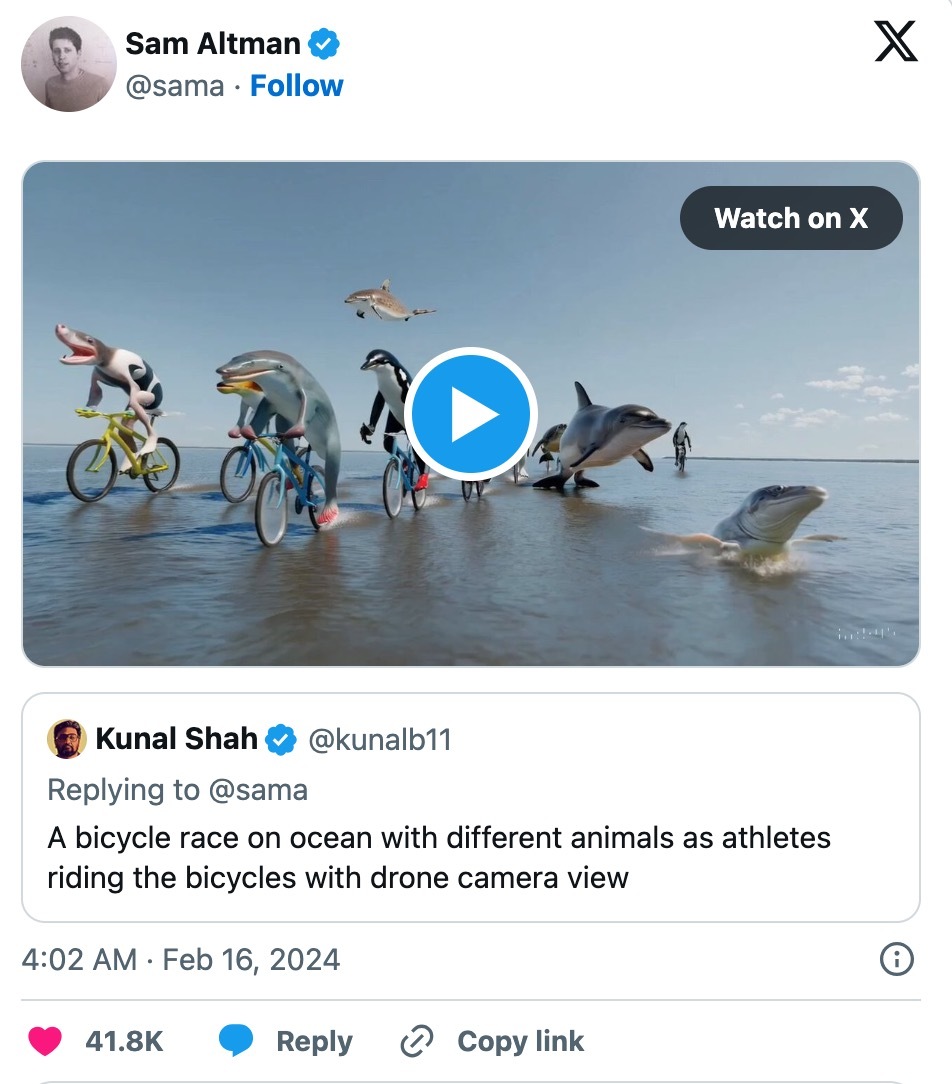Click Kunal Shah's small profile picture
952x1084 pixels.
(67, 739)
